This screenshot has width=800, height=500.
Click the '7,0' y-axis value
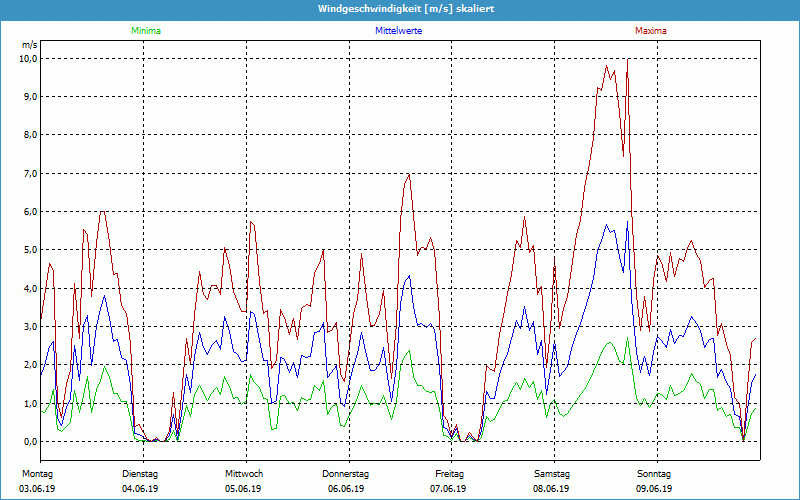coord(30,173)
